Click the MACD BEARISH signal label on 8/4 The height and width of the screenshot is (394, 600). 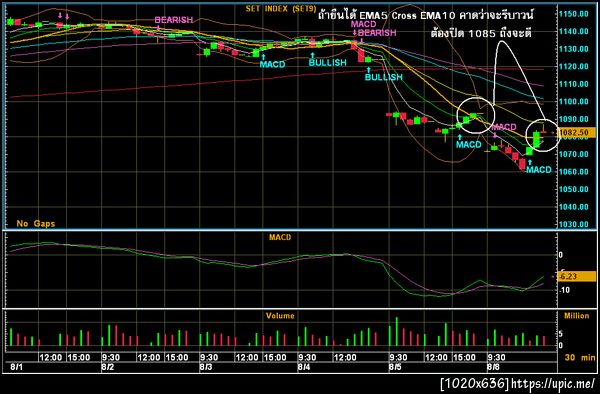pyautogui.click(x=374, y=29)
